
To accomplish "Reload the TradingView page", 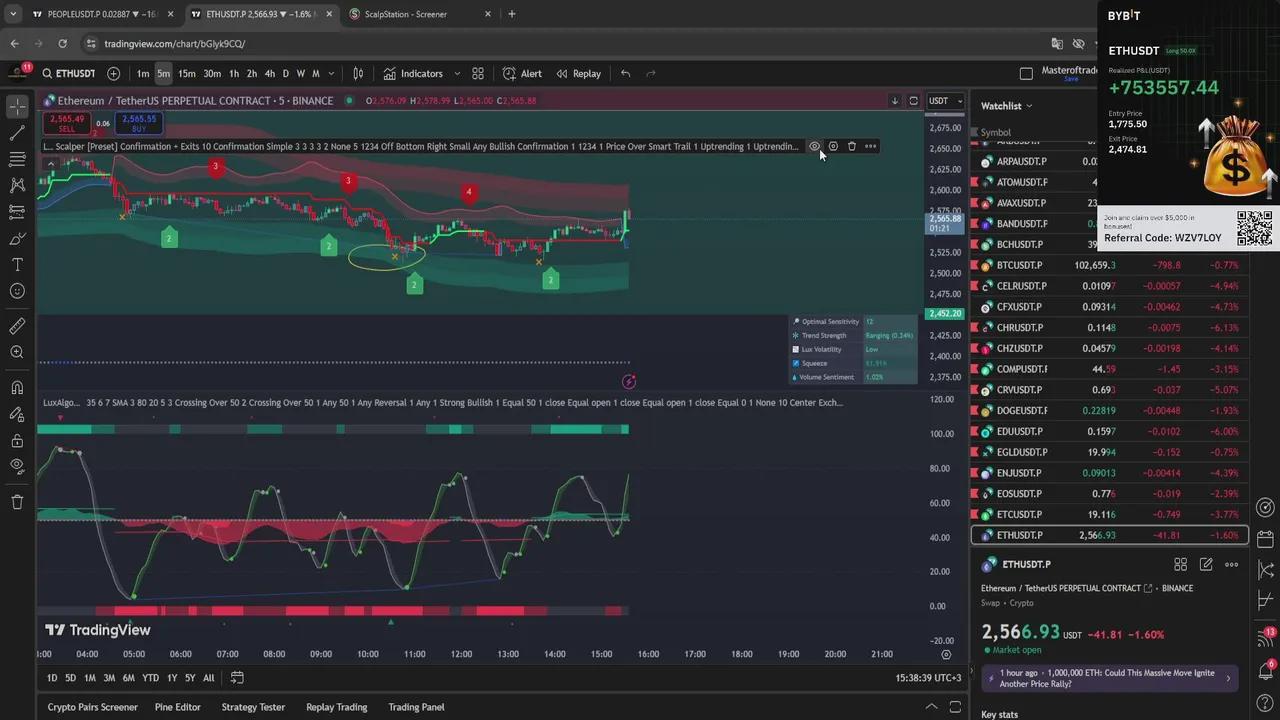I will [x=62, y=44].
